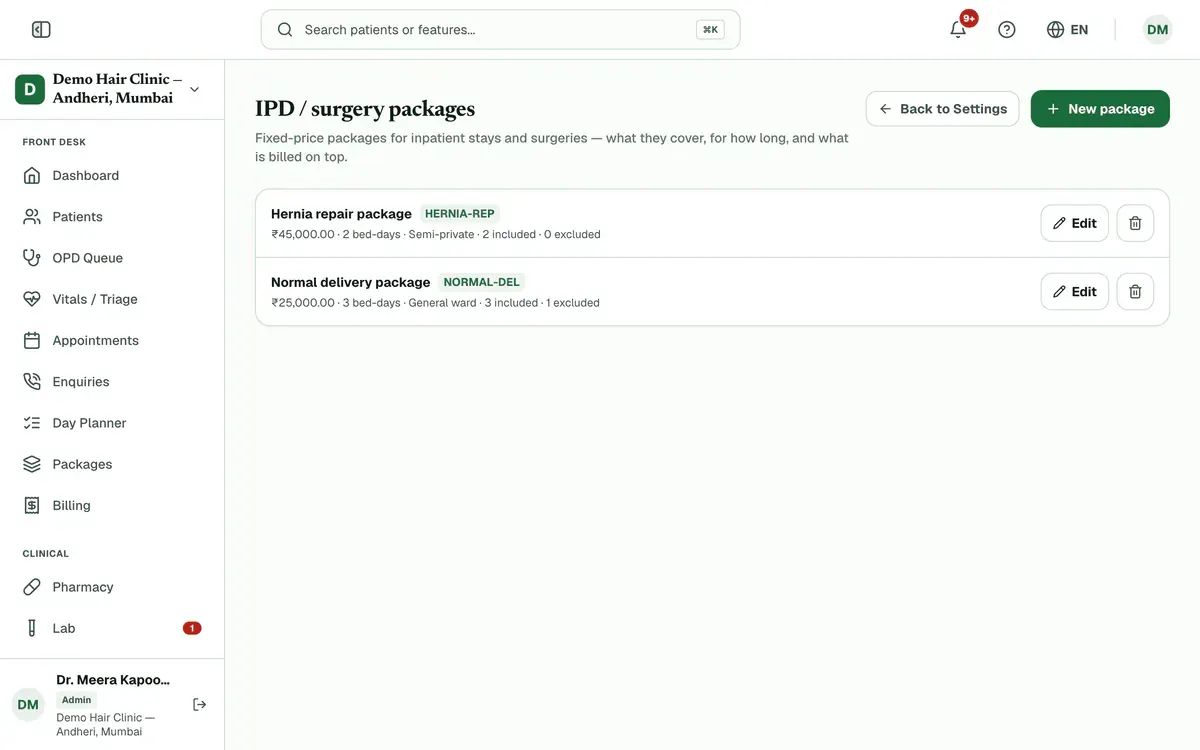Click the ₹25,000.00 package details line
The height and width of the screenshot is (750, 1200).
435,303
